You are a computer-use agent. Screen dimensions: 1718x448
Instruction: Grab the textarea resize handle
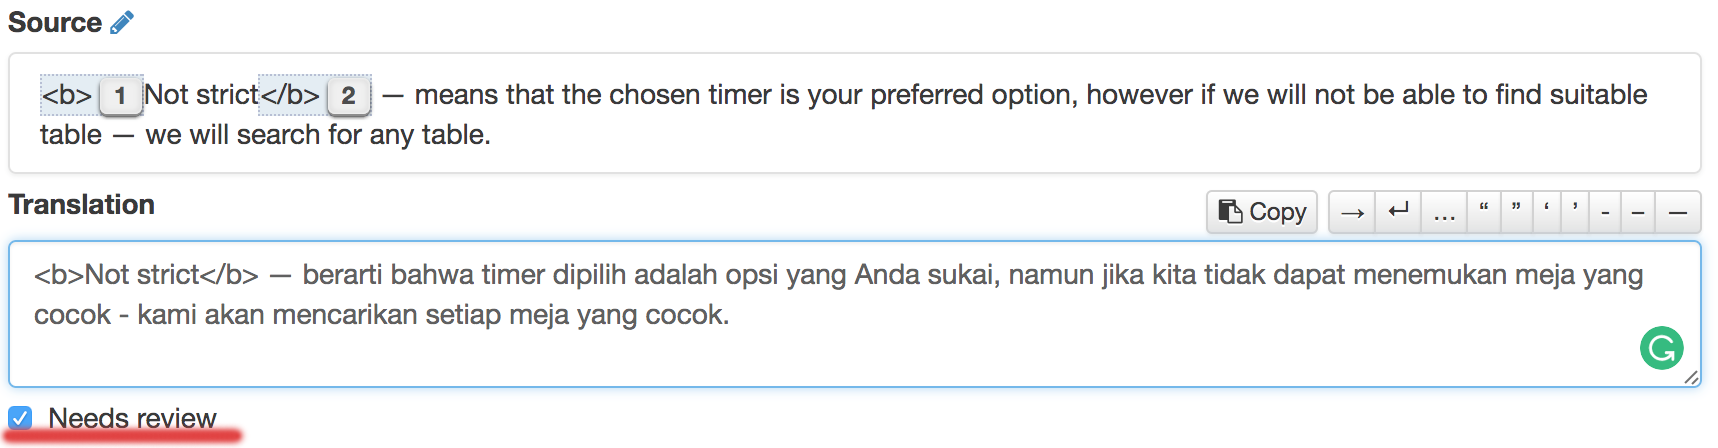(x=1691, y=377)
